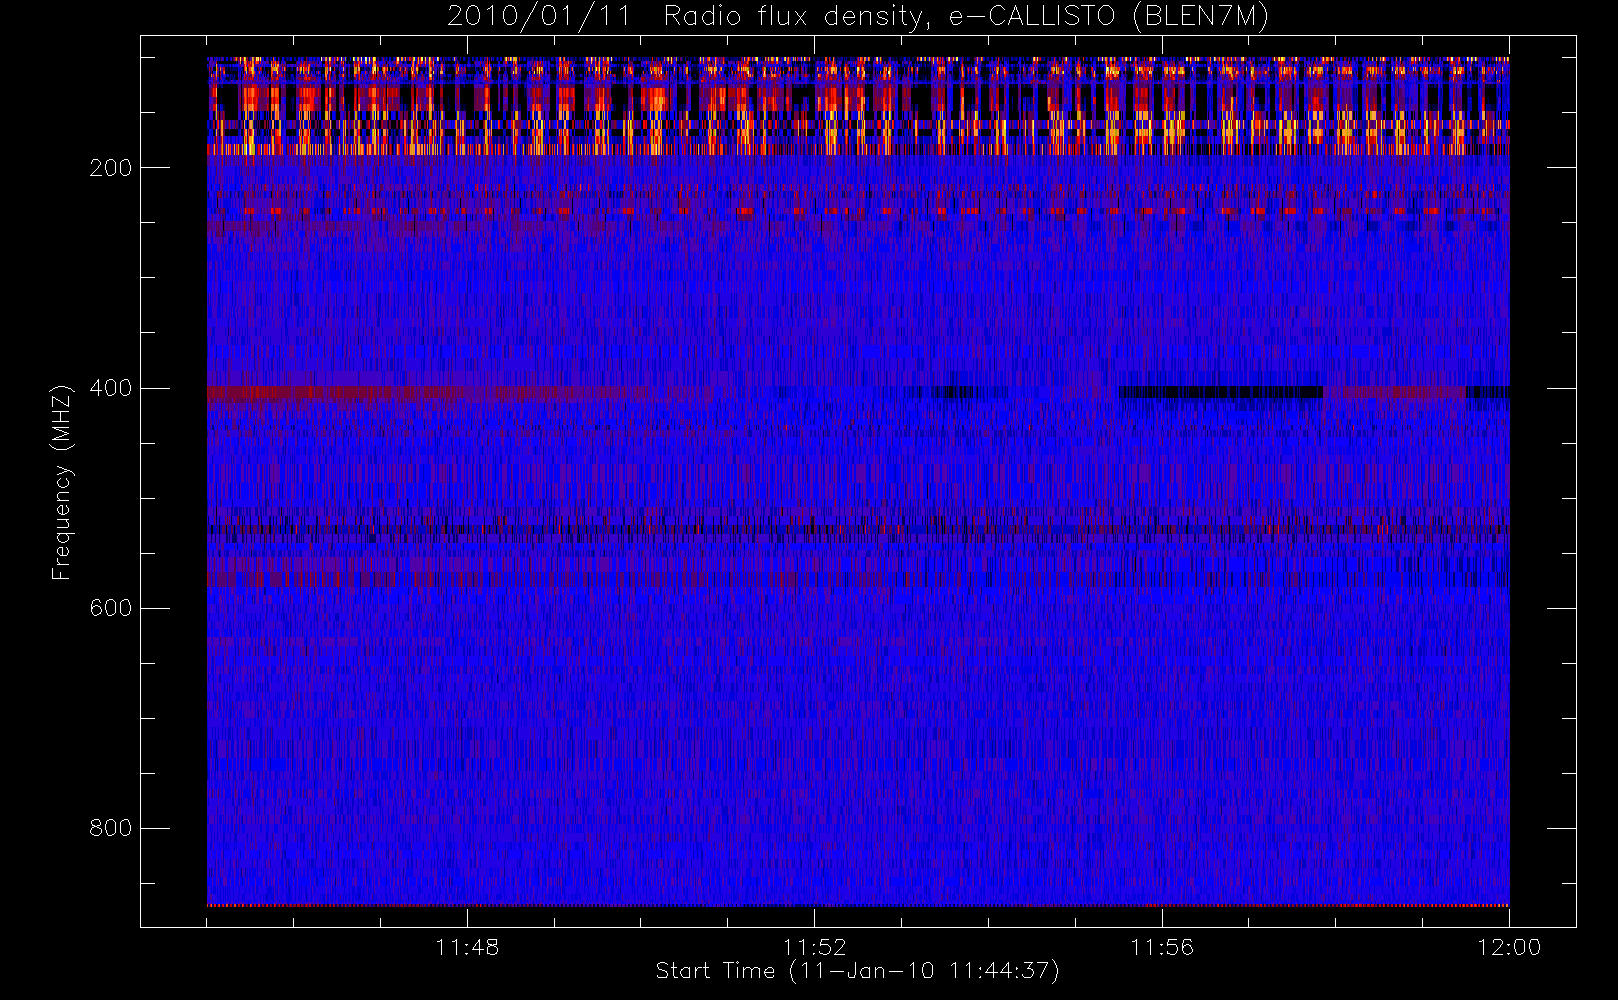Image resolution: width=1618 pixels, height=1000 pixels.
Task: Click the 11:56 time tick label
Action: coord(1162,947)
